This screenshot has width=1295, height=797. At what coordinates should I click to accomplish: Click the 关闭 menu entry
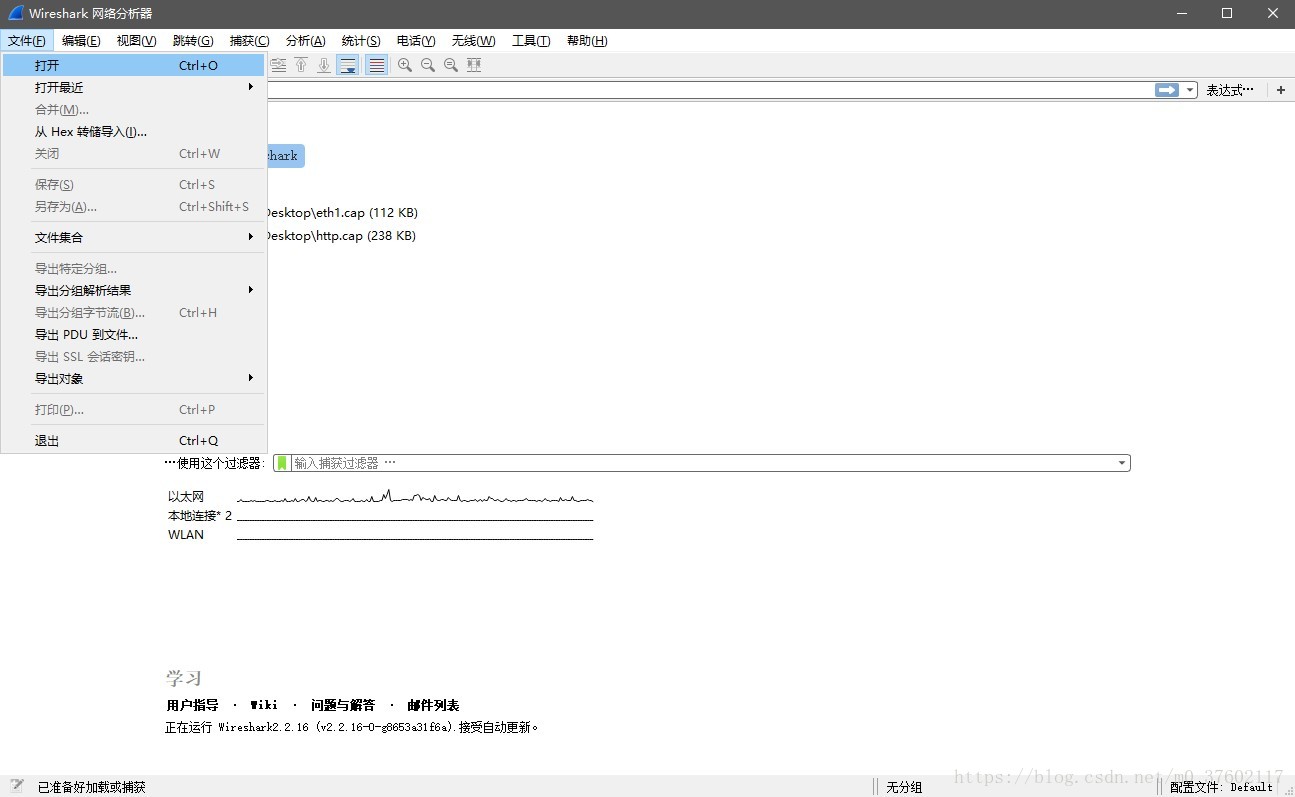pyautogui.click(x=134, y=153)
